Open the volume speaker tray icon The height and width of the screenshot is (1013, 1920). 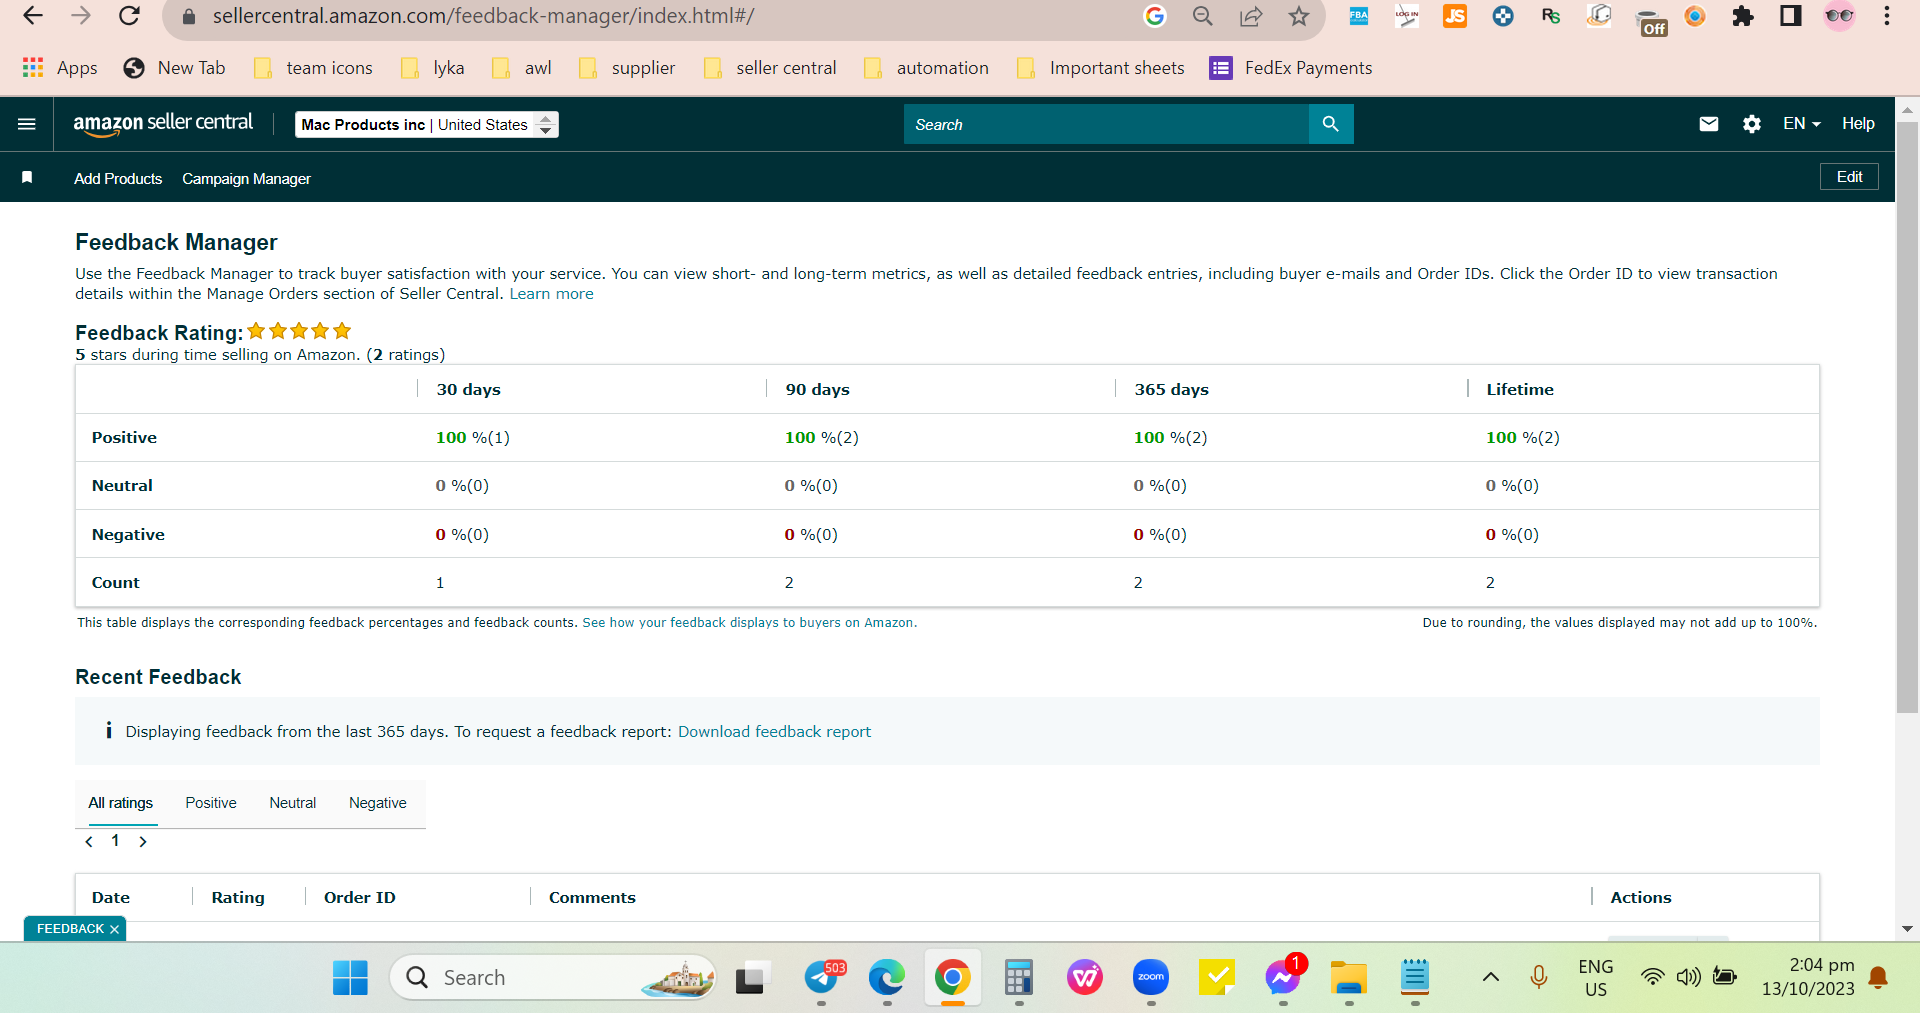pos(1688,977)
